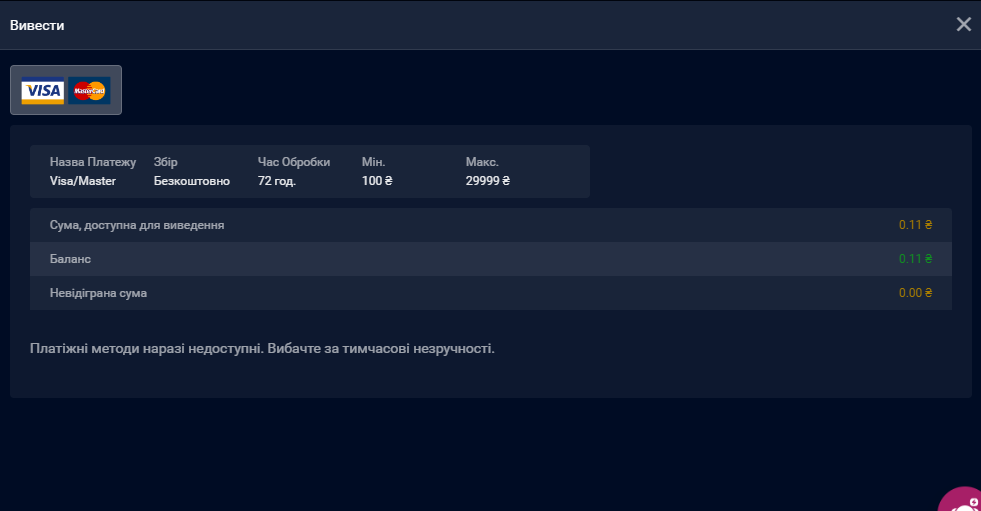The height and width of the screenshot is (511, 981).
Task: Click the minimum amount 100 ₴
Action: (x=377, y=181)
